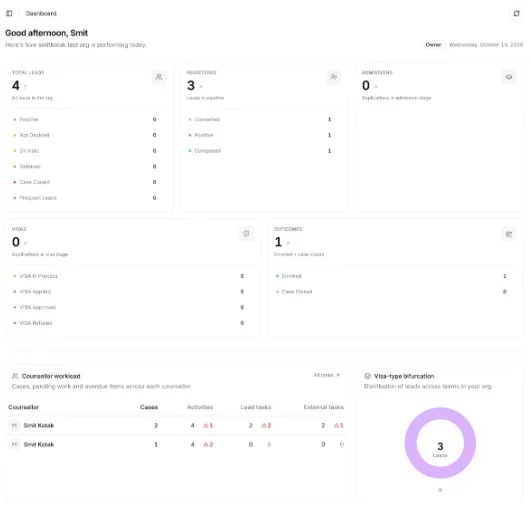Click the Visa-type bifurcation layers icon
Viewport: 530px width, 505px height.
(367, 376)
